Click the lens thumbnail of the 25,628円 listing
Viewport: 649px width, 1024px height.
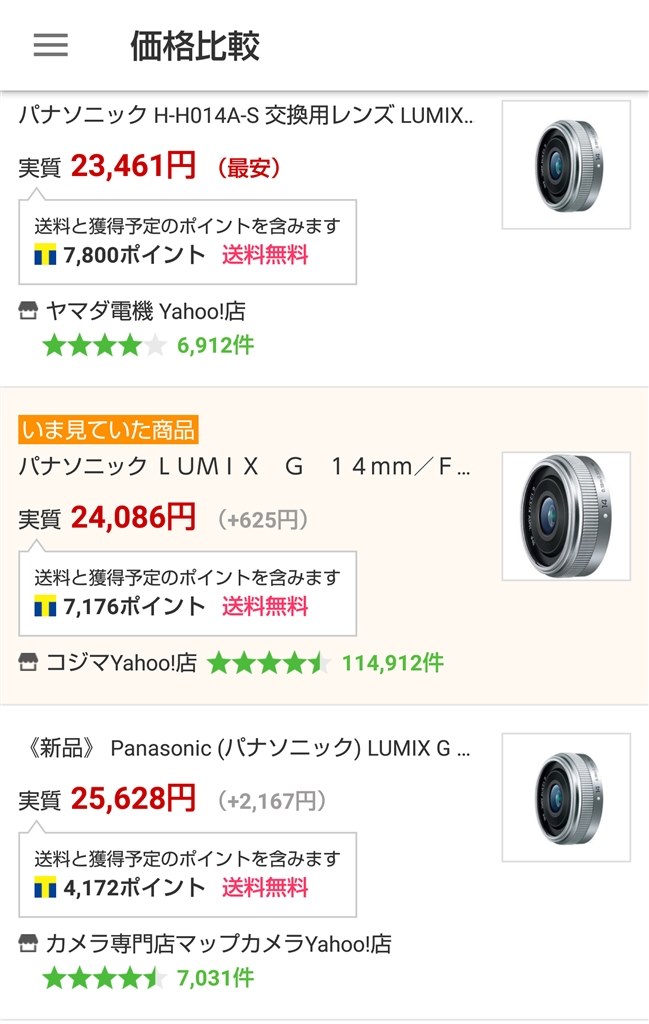pos(566,797)
